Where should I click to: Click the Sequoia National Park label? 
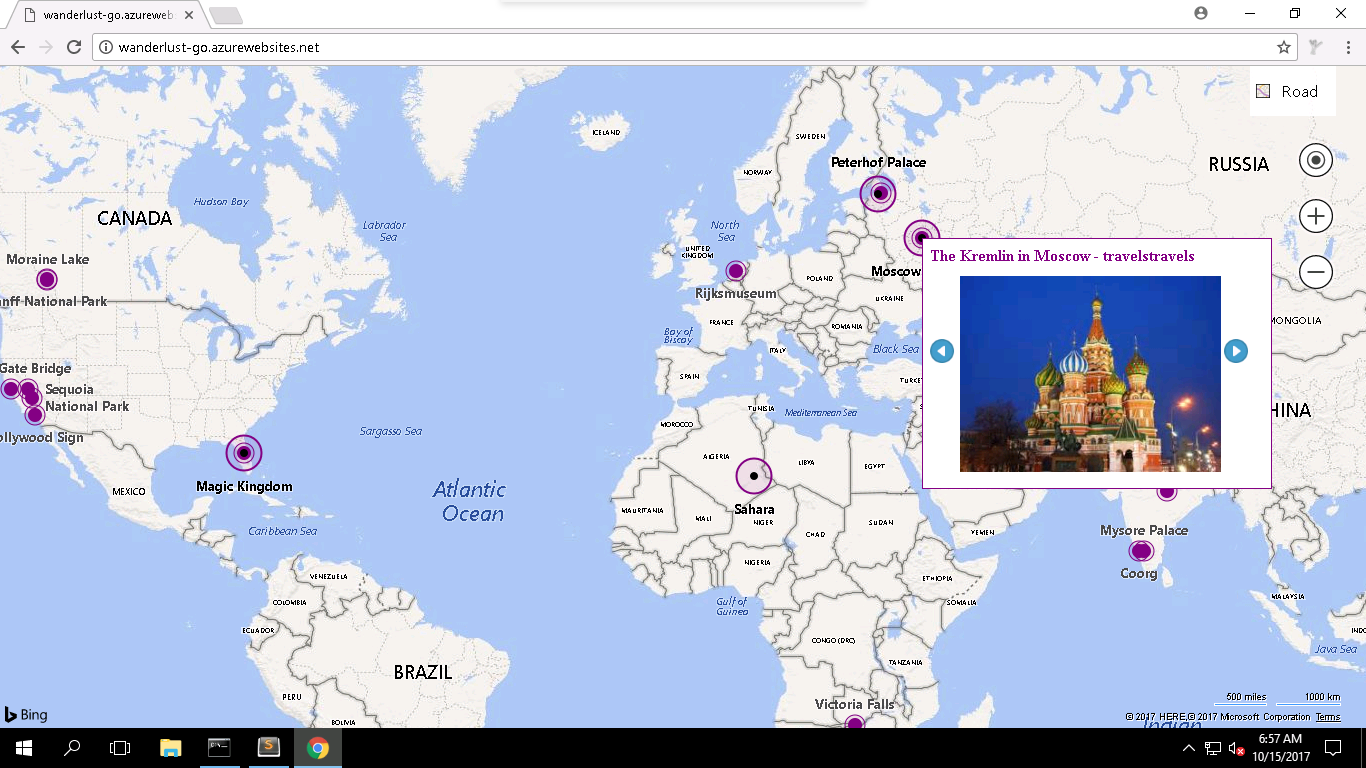point(86,398)
